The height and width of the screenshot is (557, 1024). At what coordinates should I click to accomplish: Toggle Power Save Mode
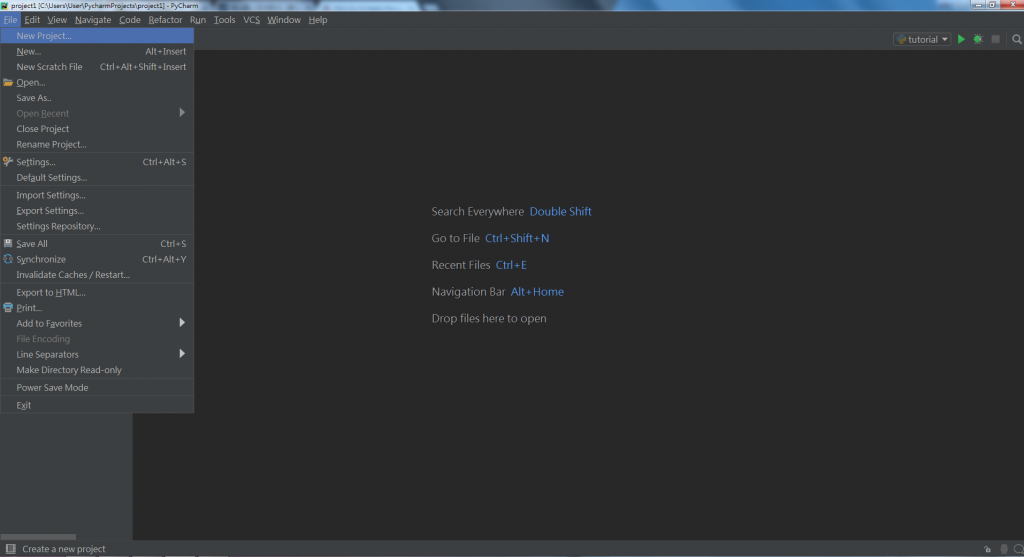click(x=97, y=388)
